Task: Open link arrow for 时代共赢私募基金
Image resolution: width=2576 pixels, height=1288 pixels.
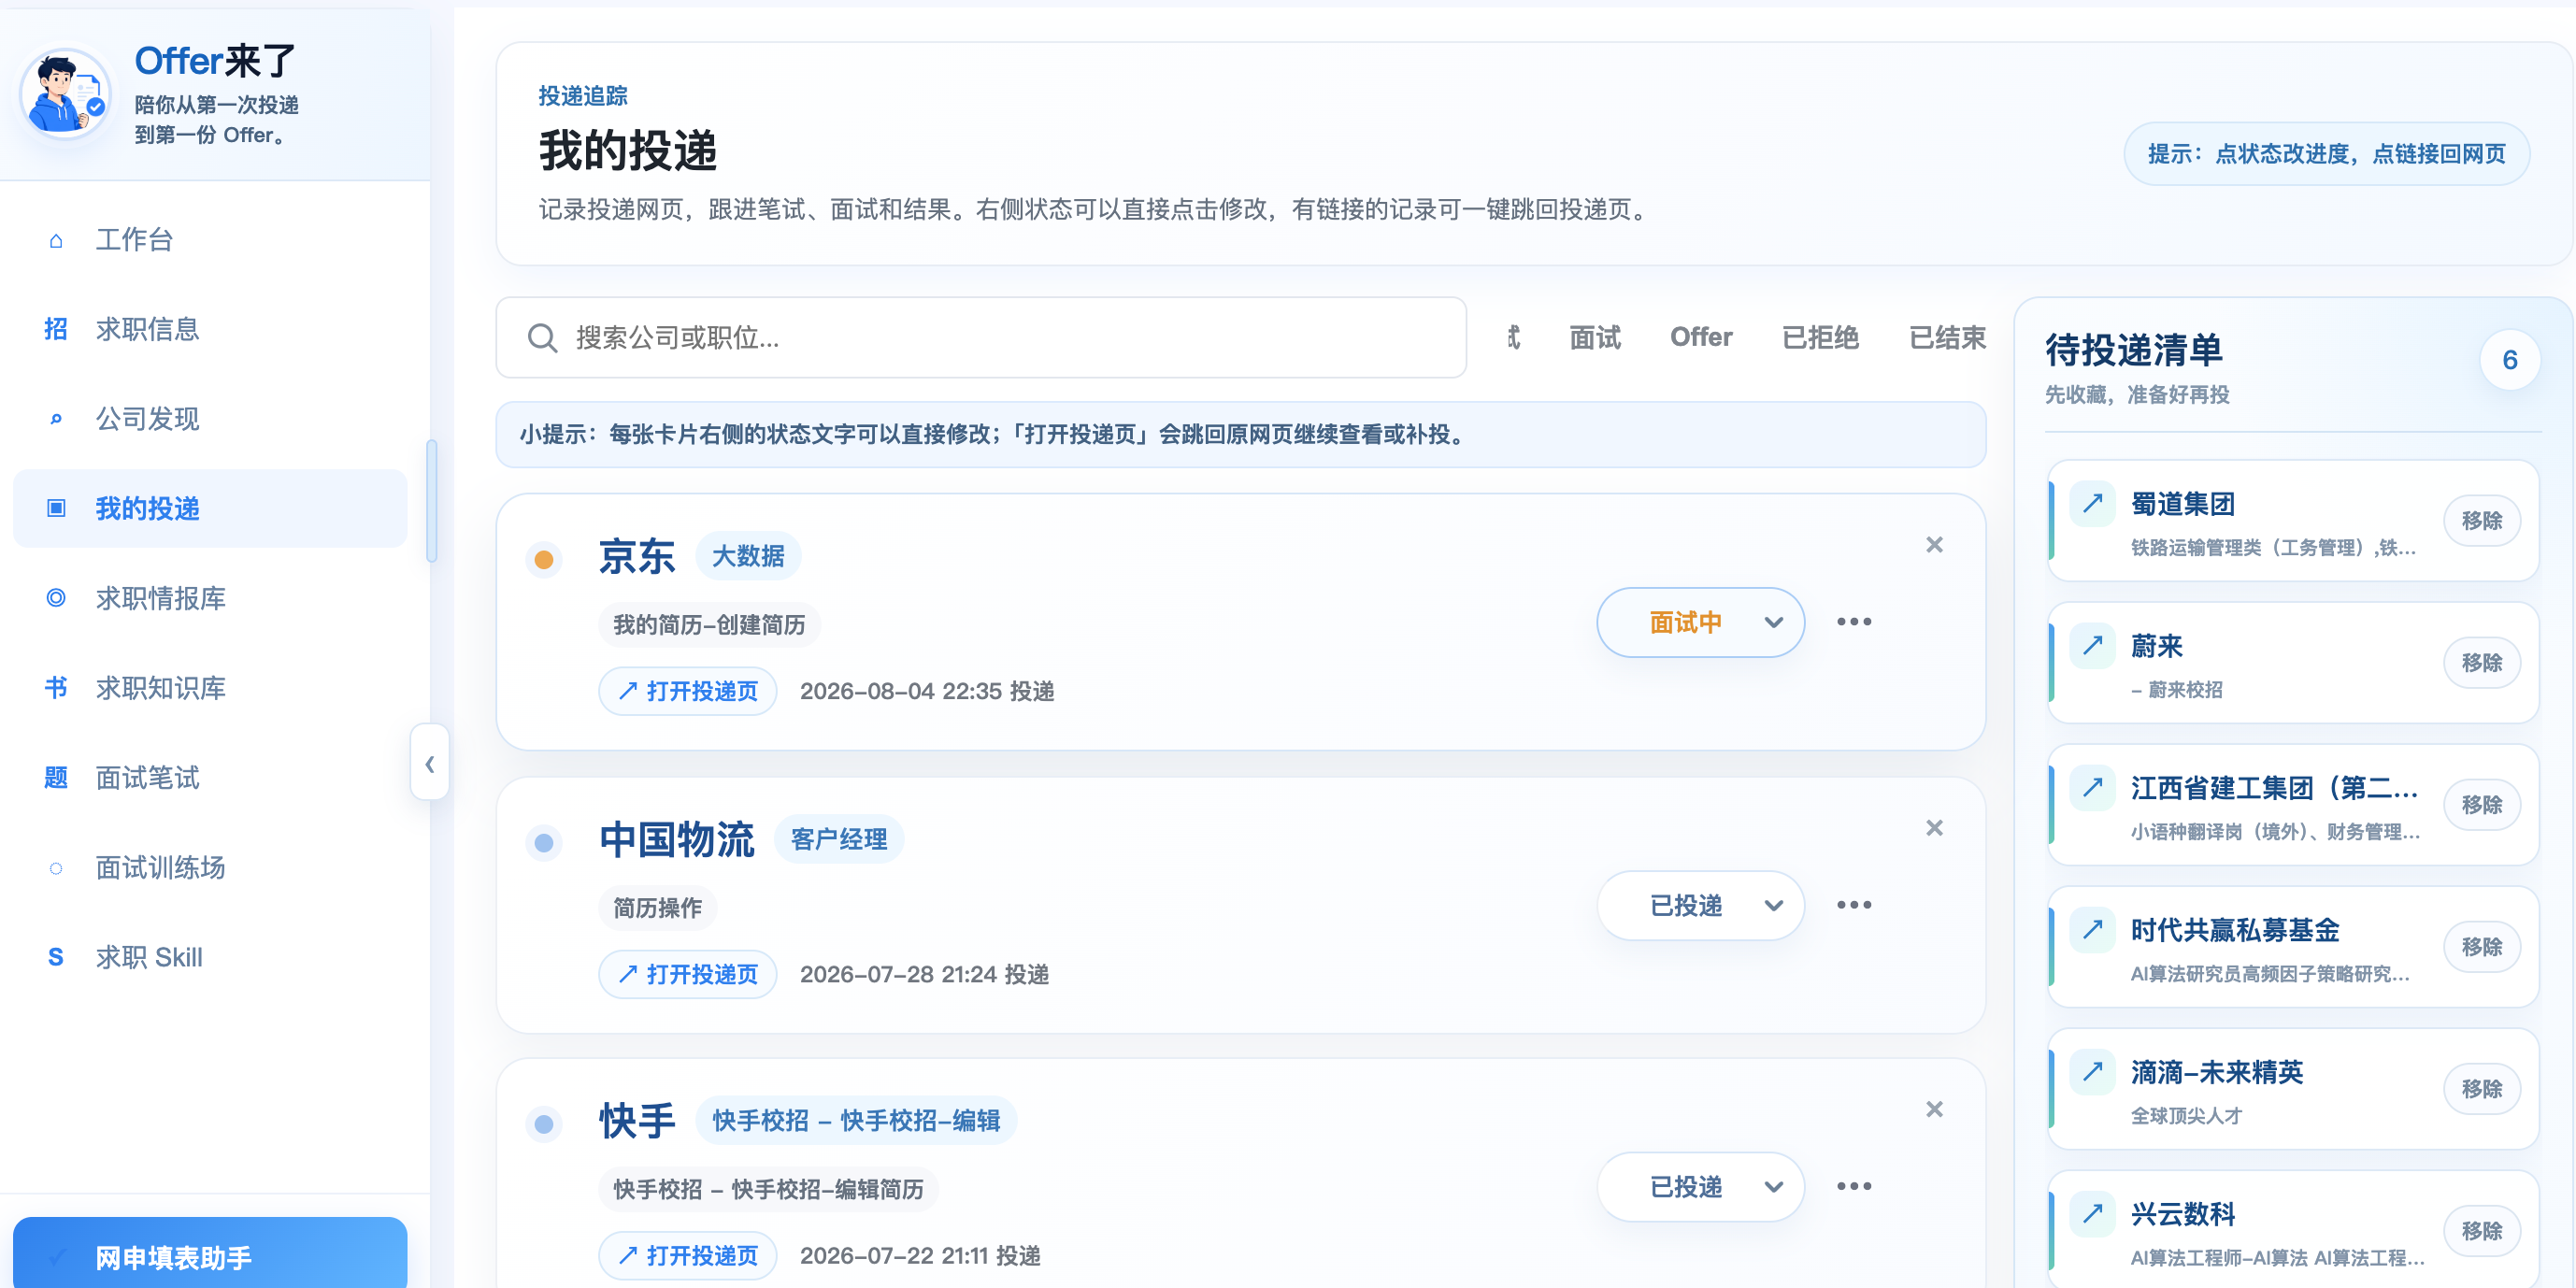Action: [2092, 929]
